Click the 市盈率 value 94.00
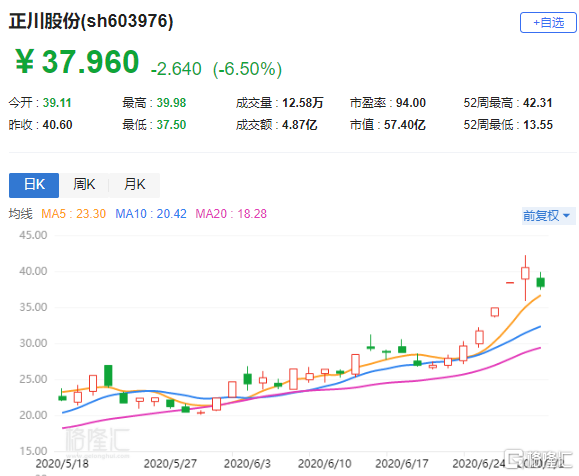The height and width of the screenshot is (476, 579). (411, 103)
